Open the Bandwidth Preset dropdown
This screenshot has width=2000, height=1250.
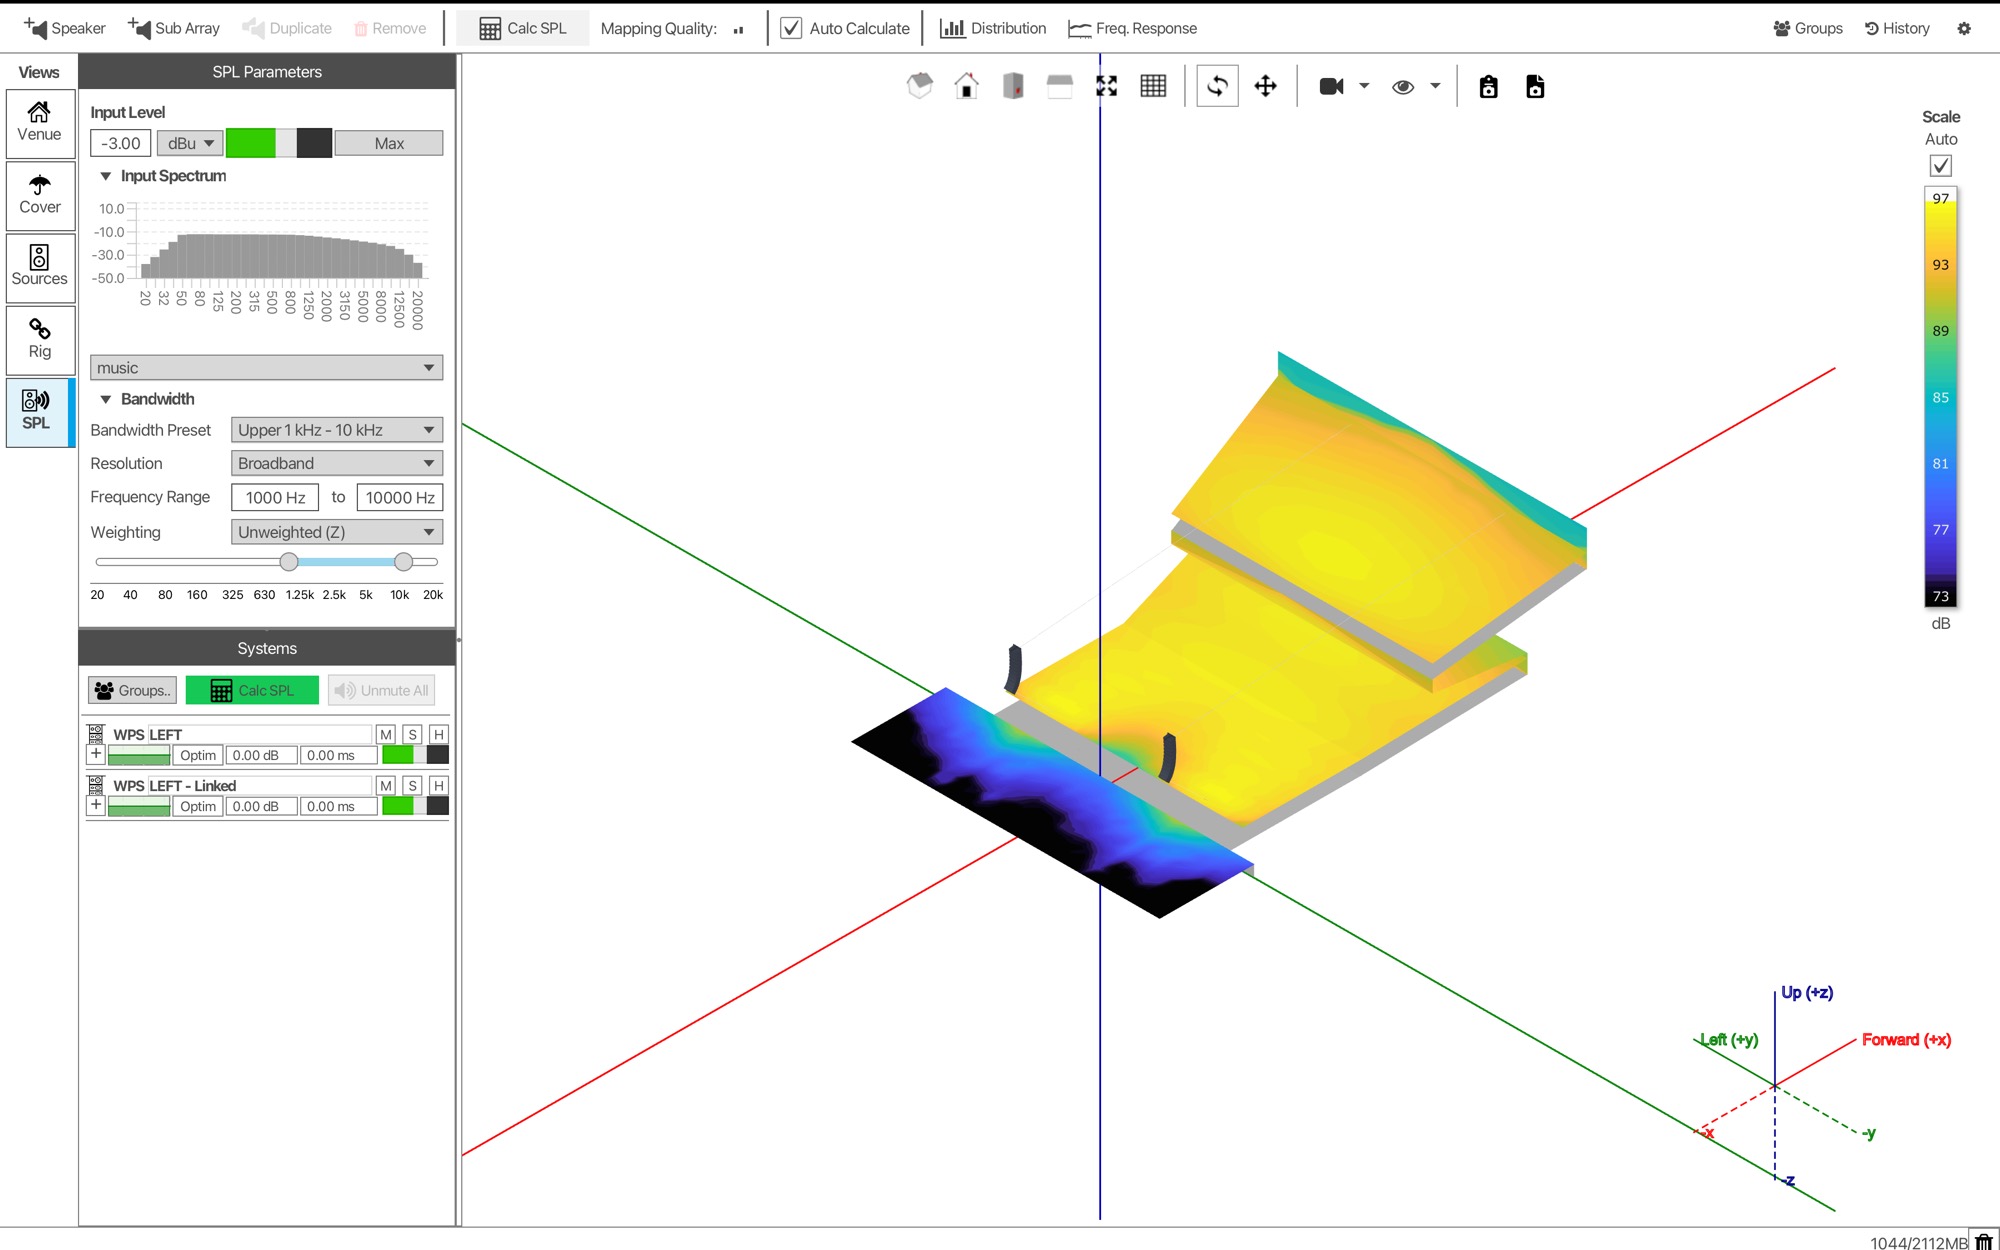(x=336, y=430)
